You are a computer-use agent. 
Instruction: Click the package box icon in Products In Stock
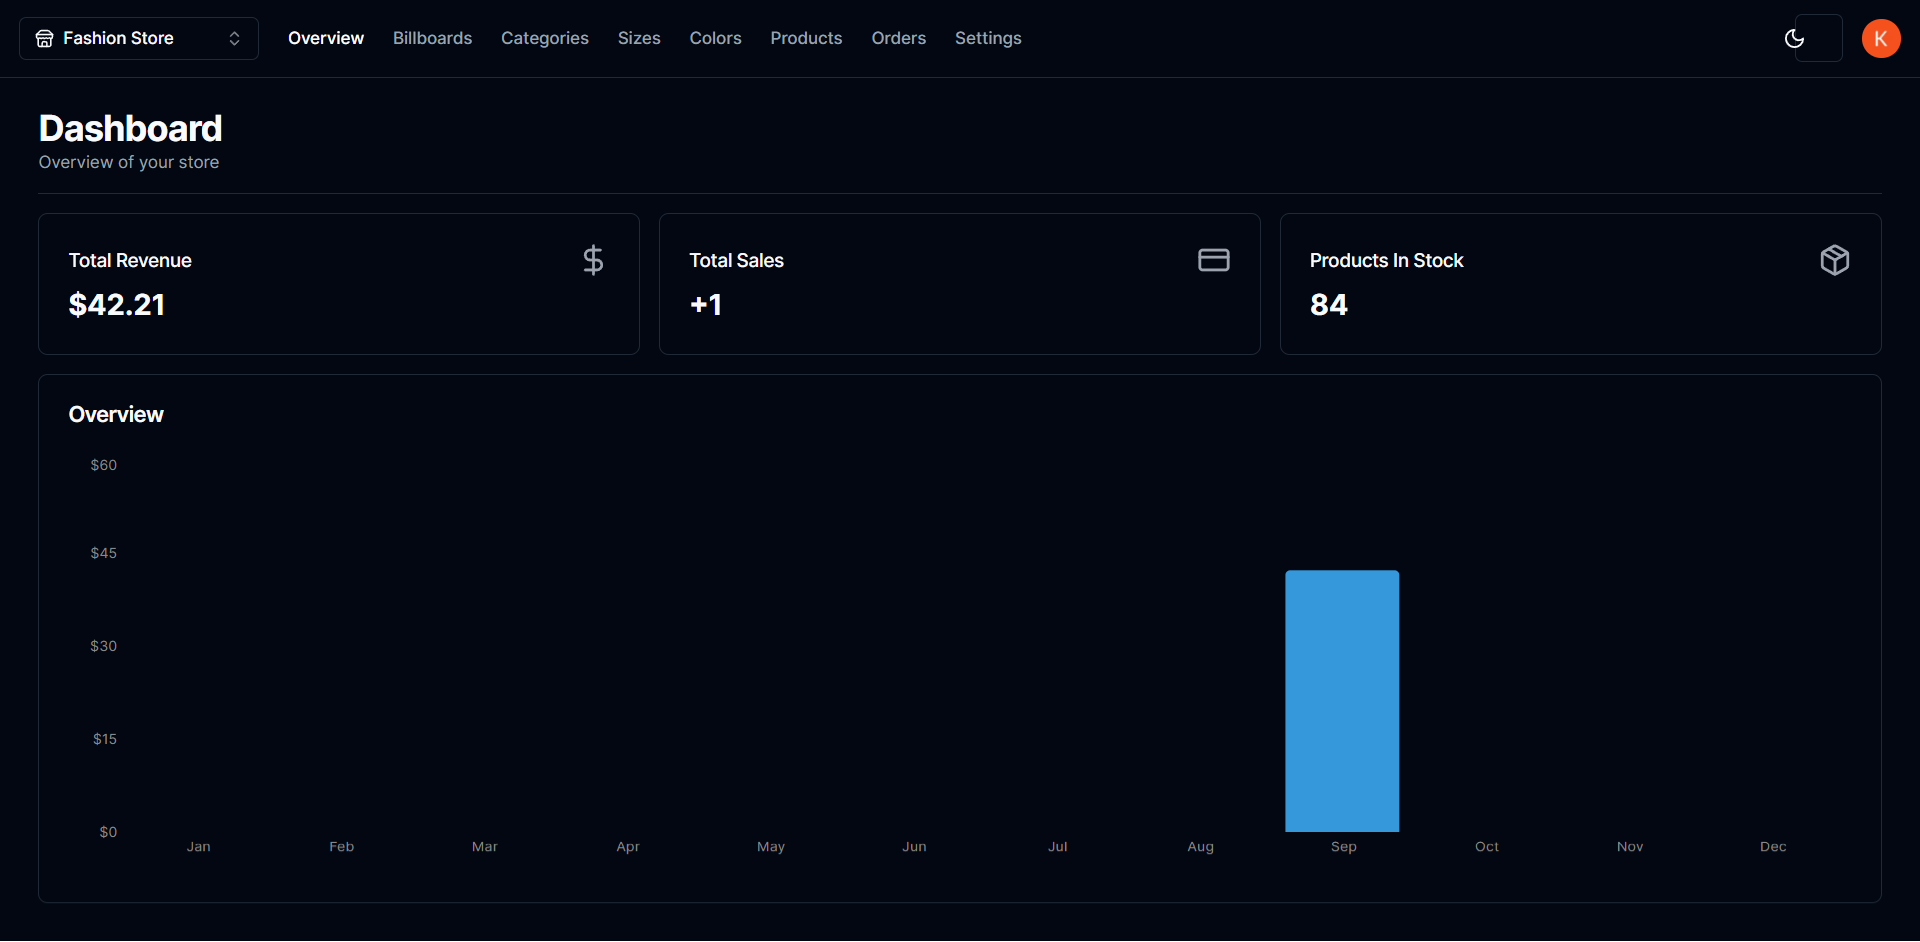(1834, 260)
